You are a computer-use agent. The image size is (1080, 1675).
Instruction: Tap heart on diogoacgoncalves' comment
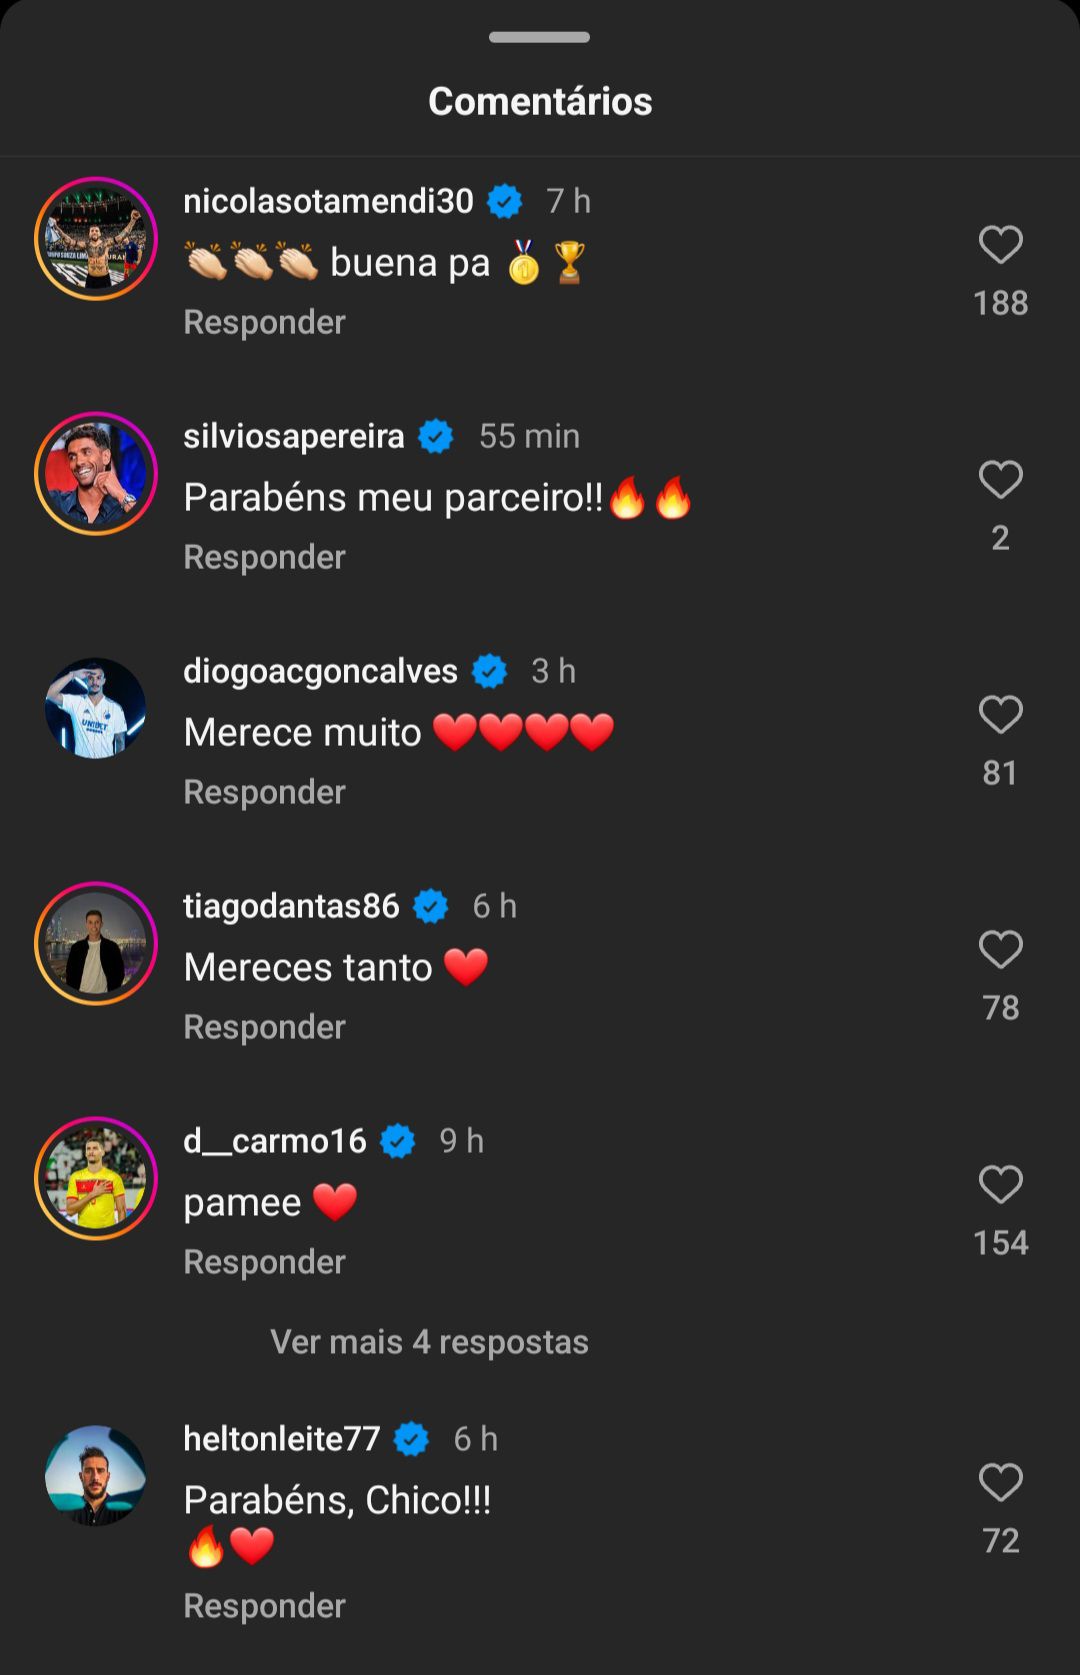(x=1000, y=715)
